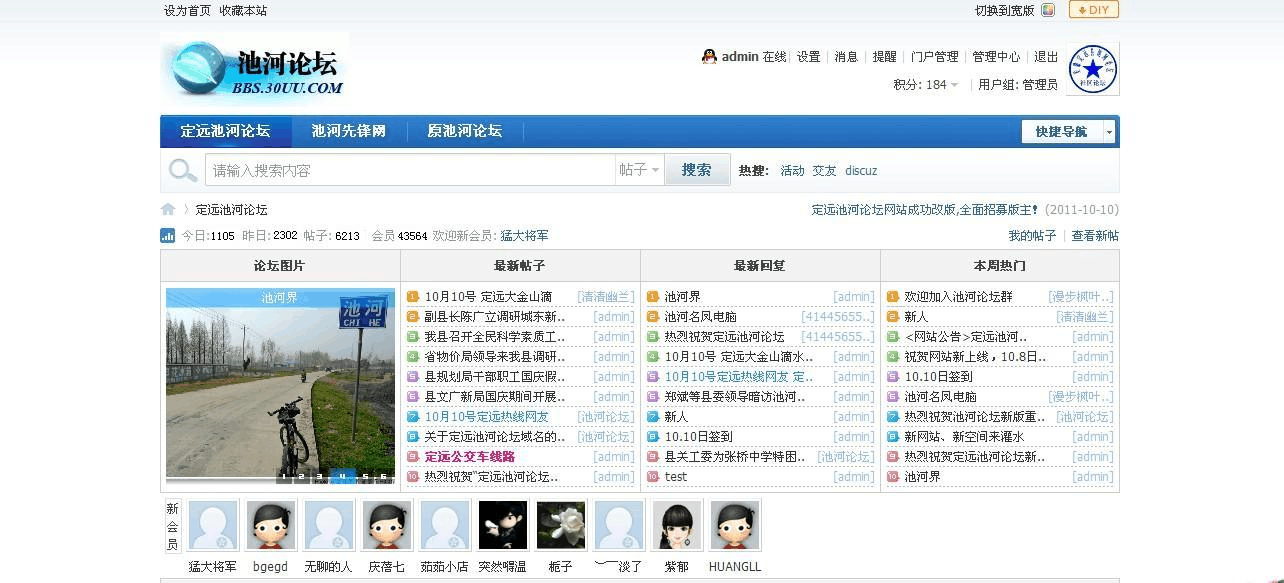Click the QQ penguin icon beside admin
The image size is (1284, 583).
[x=709, y=57]
